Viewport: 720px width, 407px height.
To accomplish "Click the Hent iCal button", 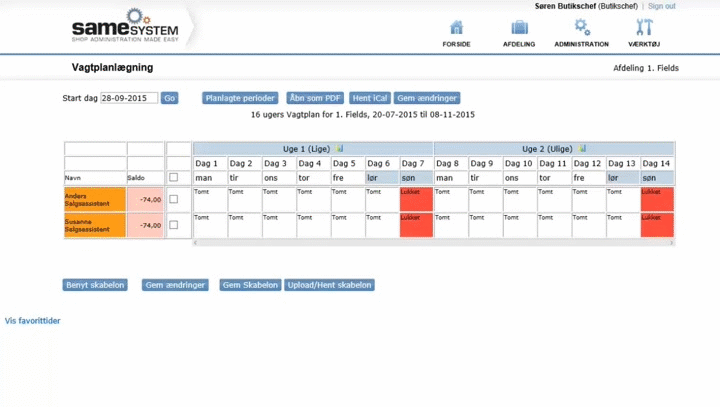I will pyautogui.click(x=369, y=98).
